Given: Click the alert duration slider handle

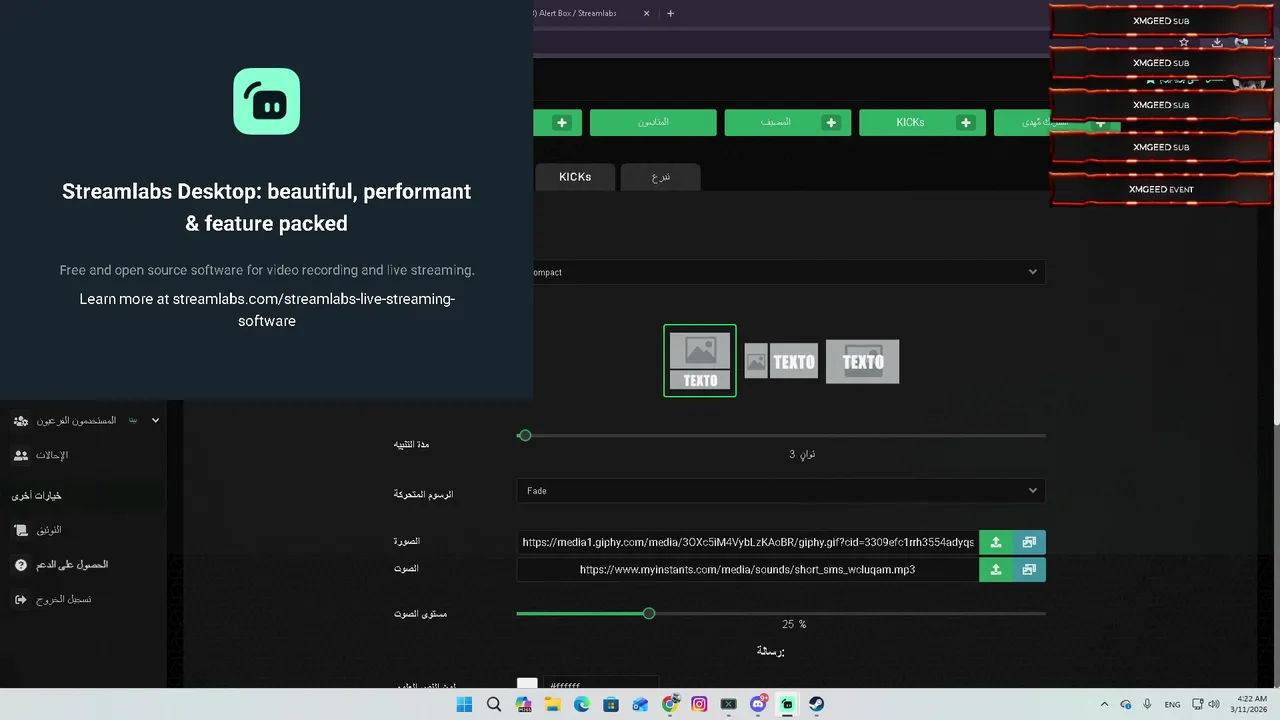Looking at the screenshot, I should [x=525, y=436].
